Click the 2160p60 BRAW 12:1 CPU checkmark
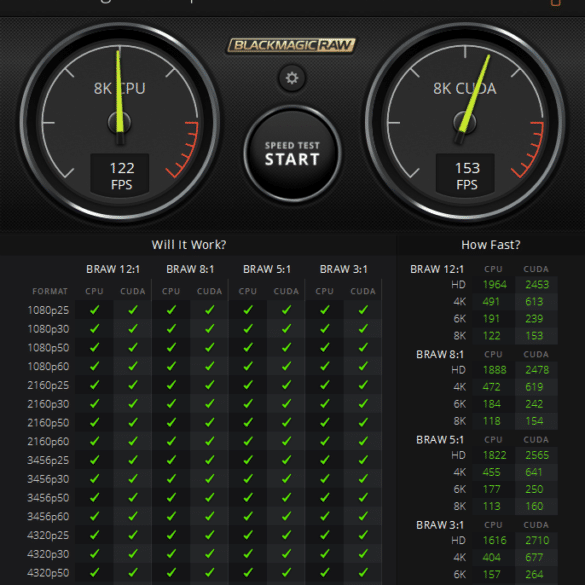The width and height of the screenshot is (585, 585). click(94, 441)
